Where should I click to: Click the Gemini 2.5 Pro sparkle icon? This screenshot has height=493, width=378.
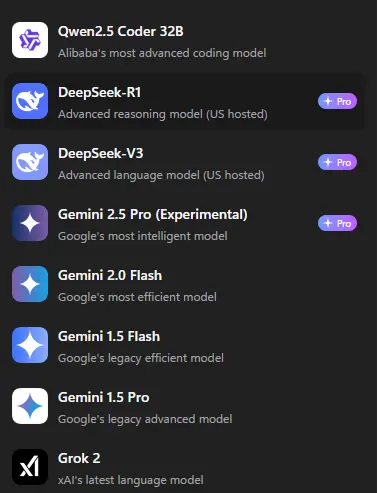30,223
